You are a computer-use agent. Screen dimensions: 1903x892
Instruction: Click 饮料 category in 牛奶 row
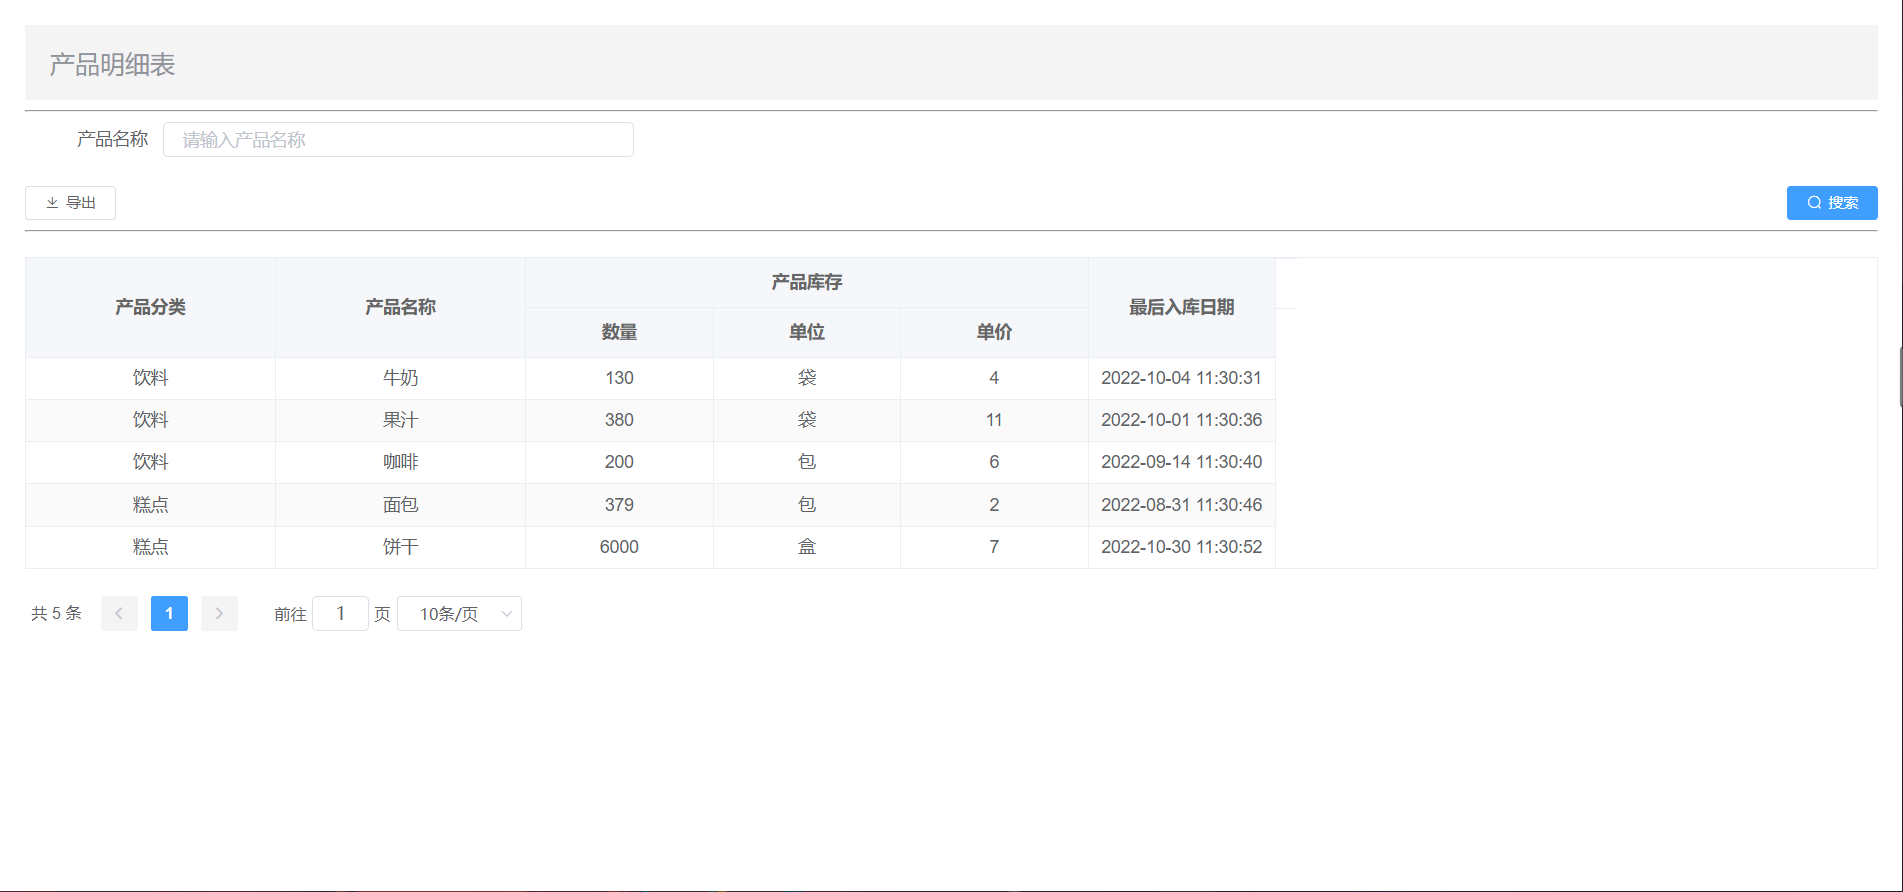pos(150,378)
